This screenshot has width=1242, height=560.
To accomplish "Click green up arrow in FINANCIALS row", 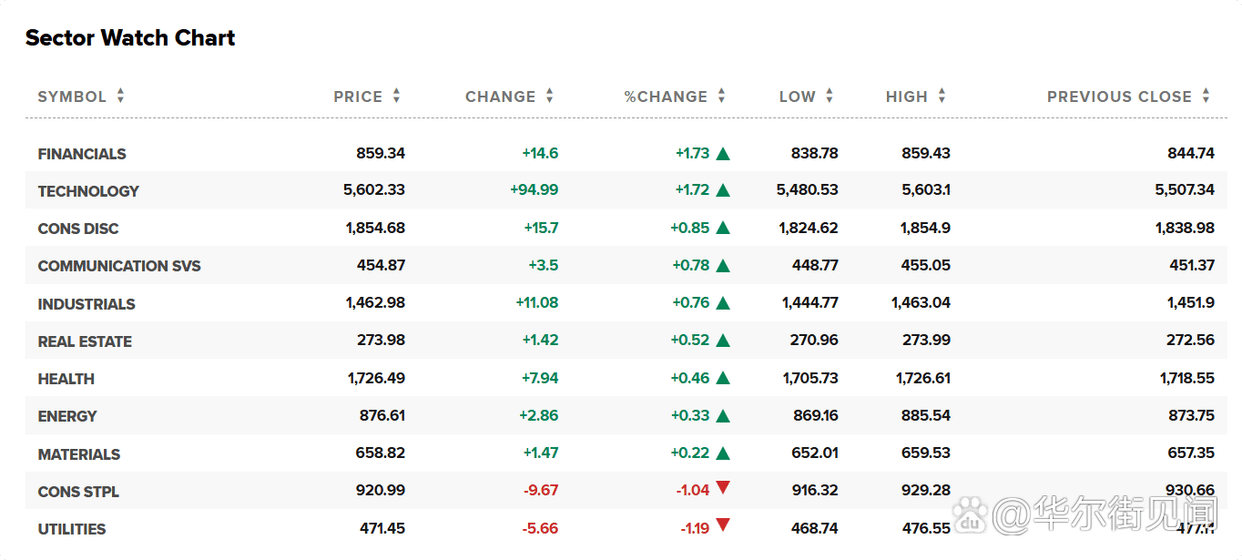I will (723, 154).
